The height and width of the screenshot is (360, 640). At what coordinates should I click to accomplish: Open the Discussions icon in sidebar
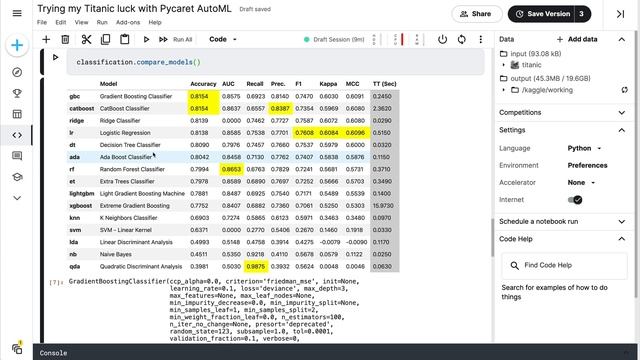coord(17,156)
